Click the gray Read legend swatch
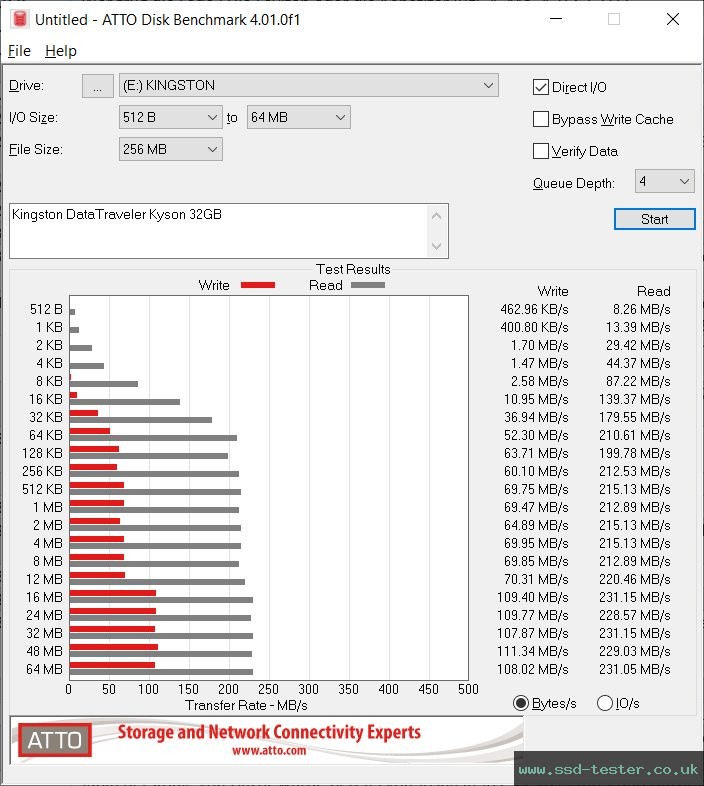The width and height of the screenshot is (704, 786). click(368, 285)
